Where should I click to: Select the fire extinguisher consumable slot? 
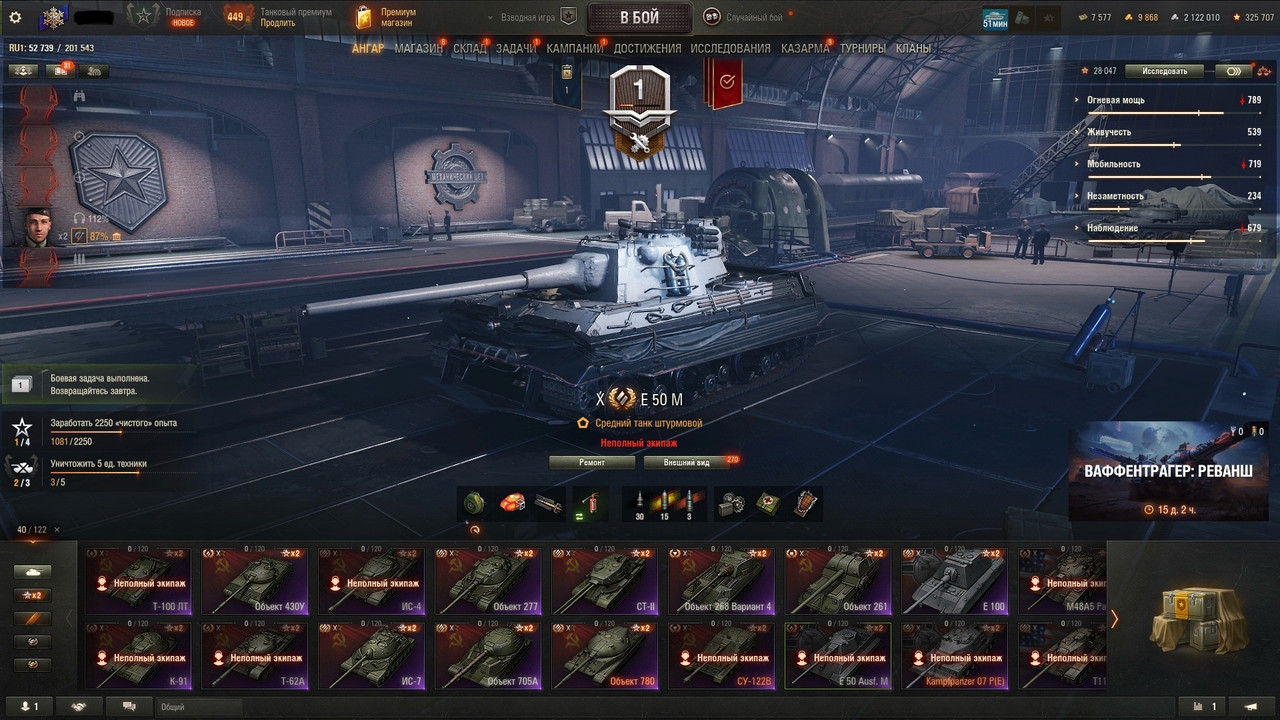point(590,503)
